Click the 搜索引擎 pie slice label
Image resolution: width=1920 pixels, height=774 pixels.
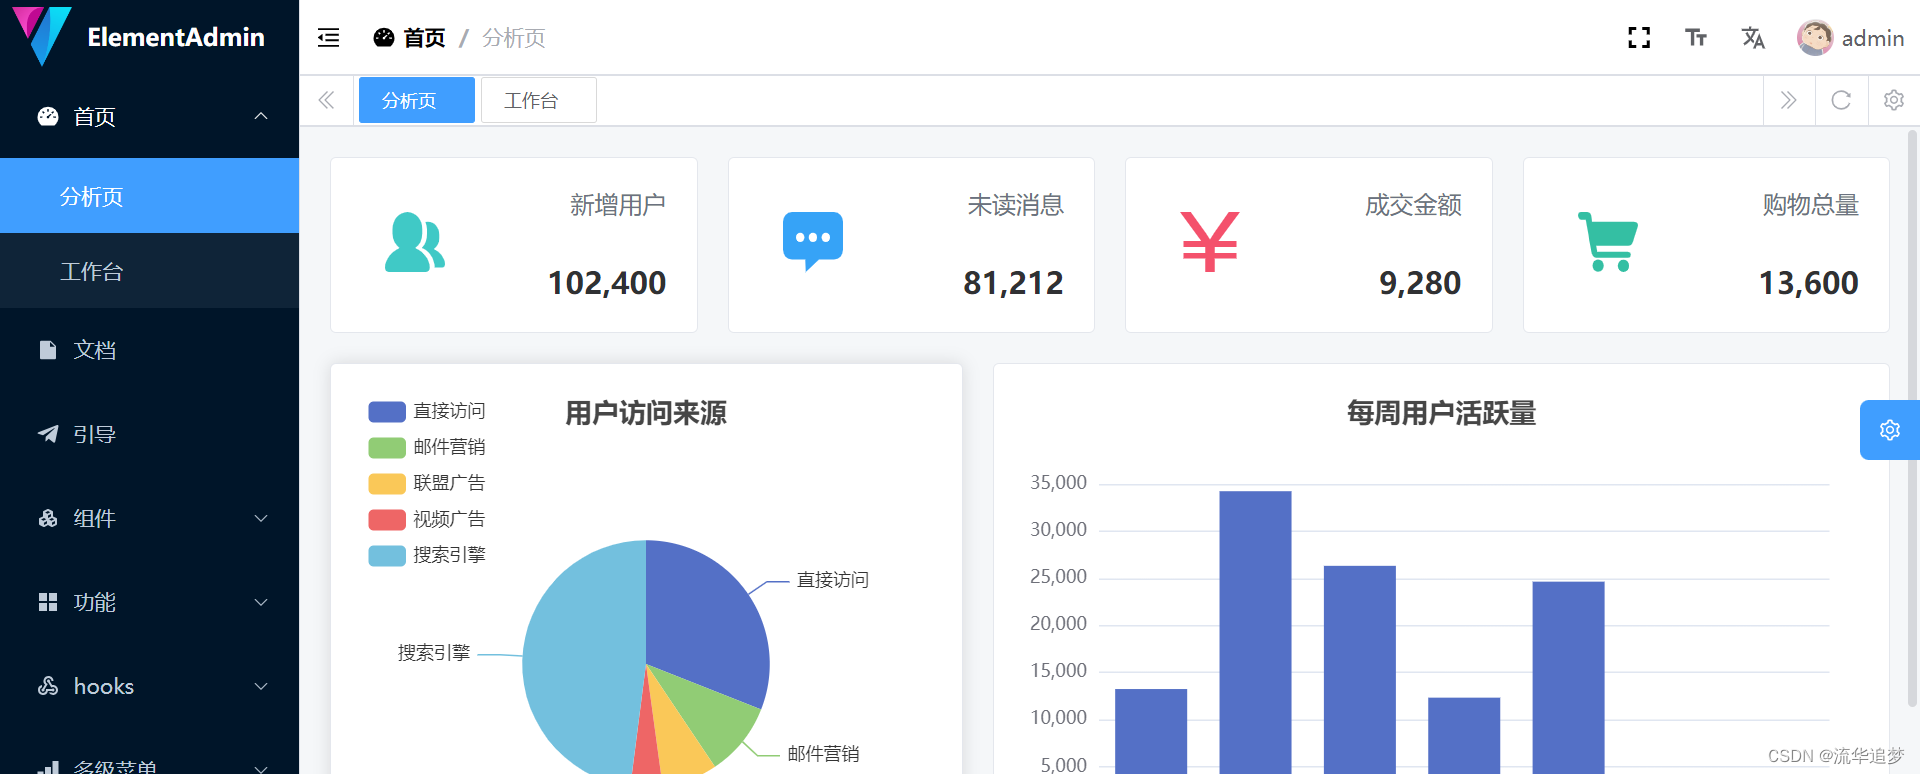tap(434, 653)
